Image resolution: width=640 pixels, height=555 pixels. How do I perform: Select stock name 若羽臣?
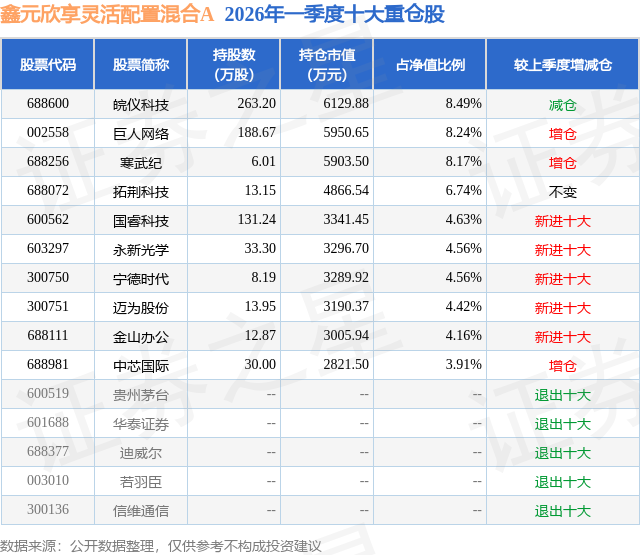tap(141, 482)
